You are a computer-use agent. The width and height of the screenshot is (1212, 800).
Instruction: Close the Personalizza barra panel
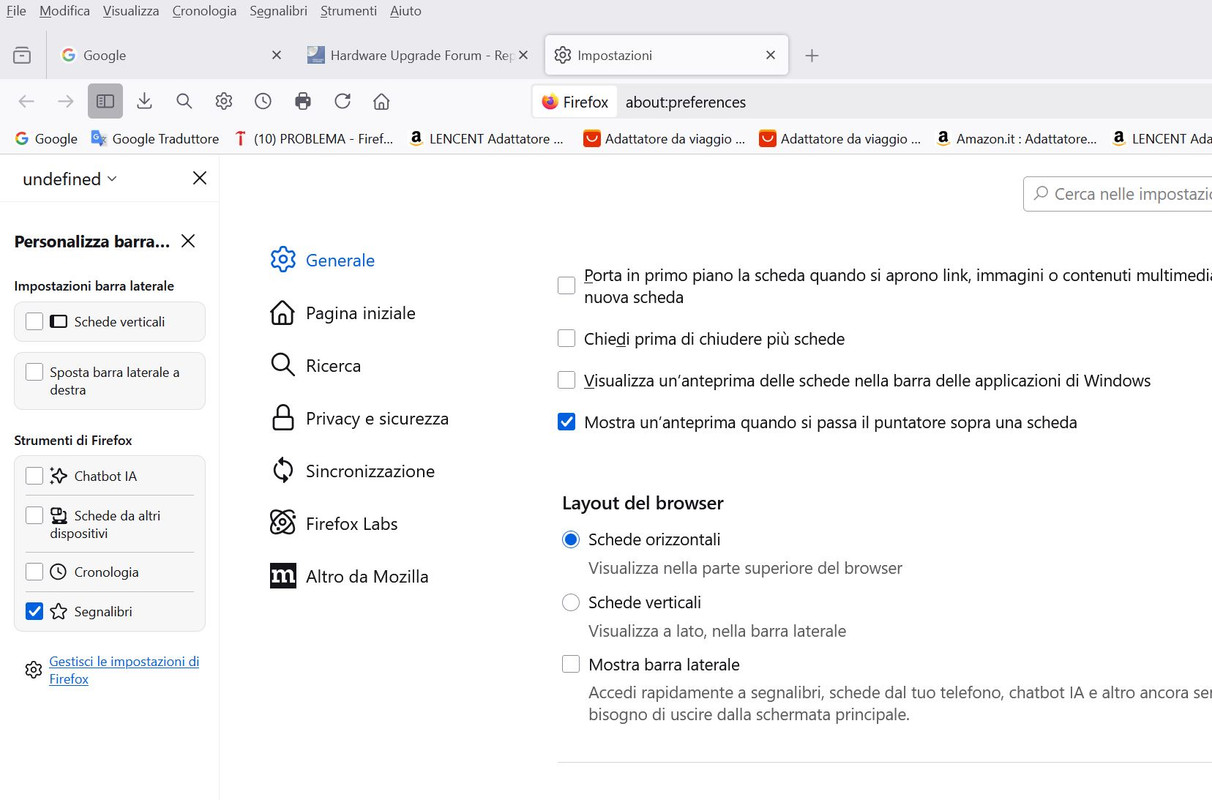pyautogui.click(x=188, y=241)
